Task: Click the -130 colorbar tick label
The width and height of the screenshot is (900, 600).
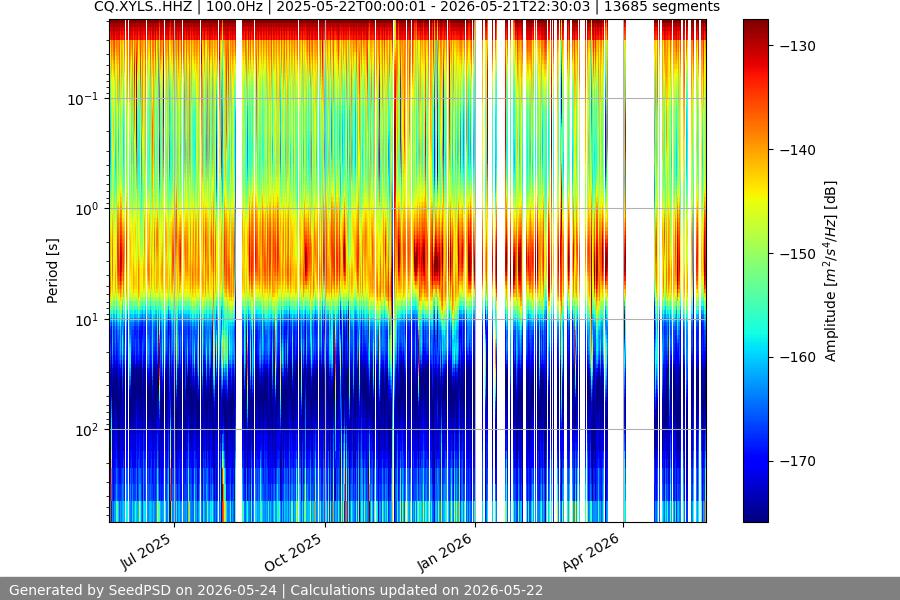Action: 798,46
